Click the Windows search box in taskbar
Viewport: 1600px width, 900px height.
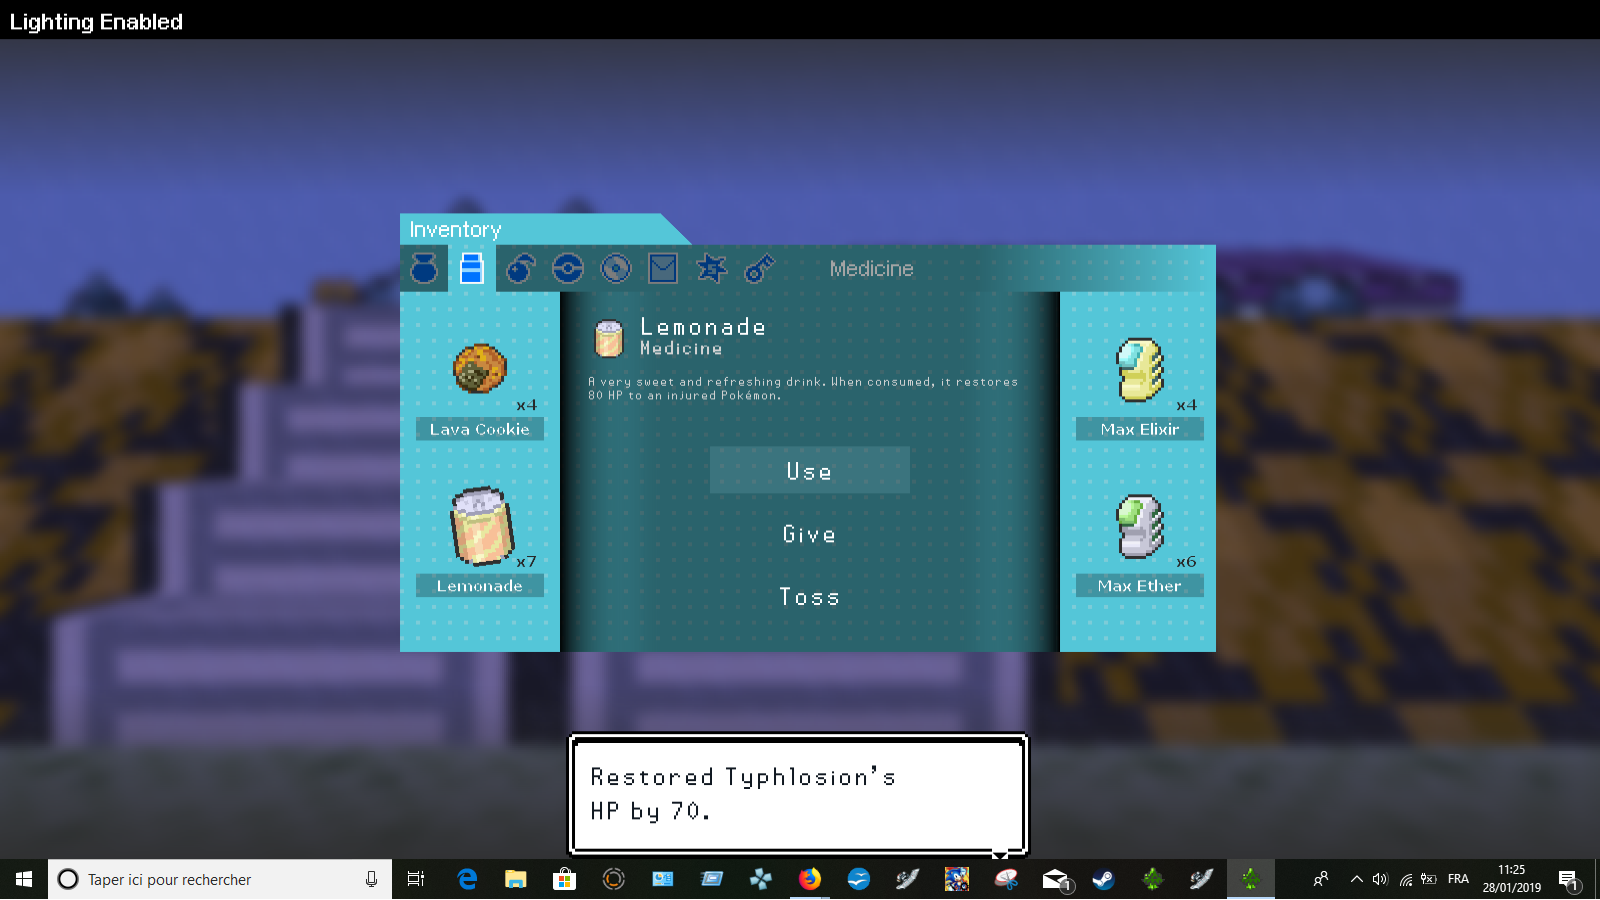click(x=220, y=879)
